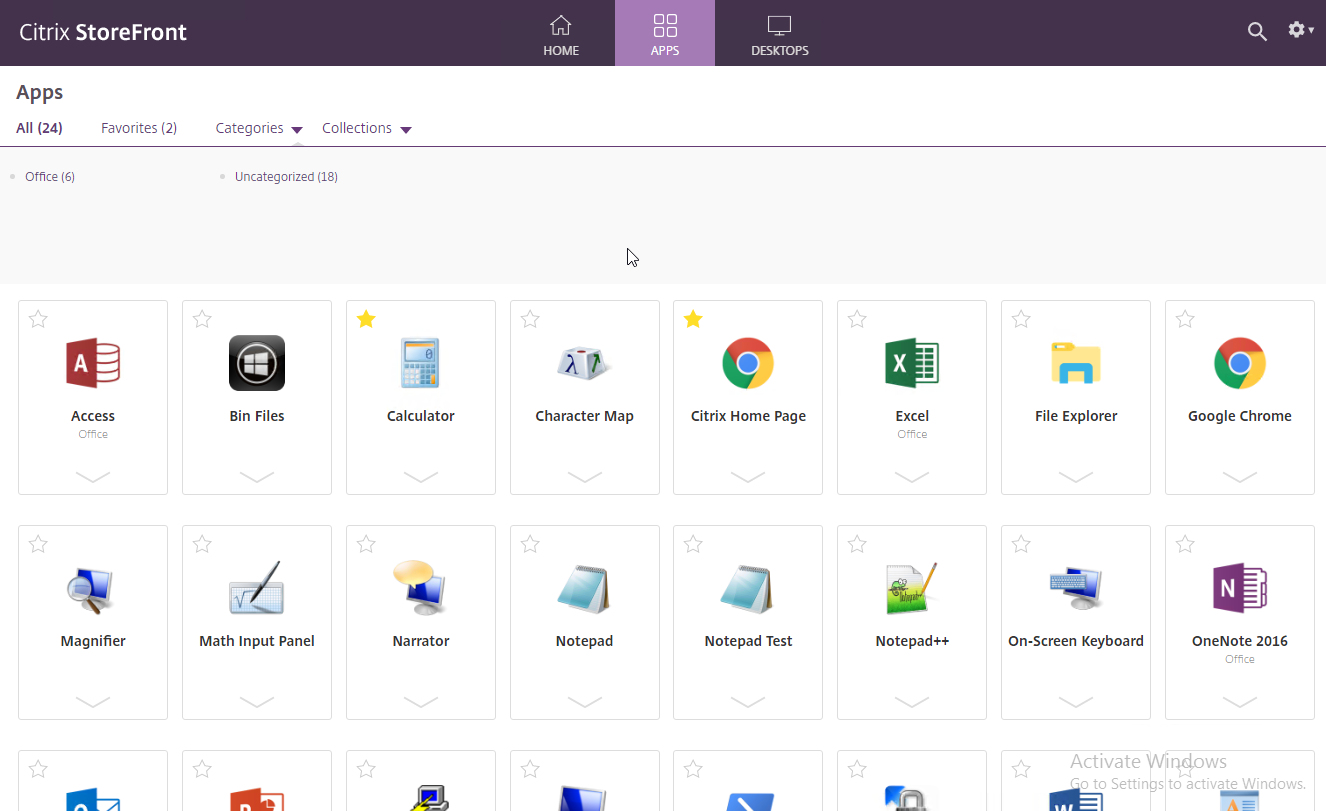Launch the Narrator app icon
Screen dimensions: 1326x811
pos(421,588)
